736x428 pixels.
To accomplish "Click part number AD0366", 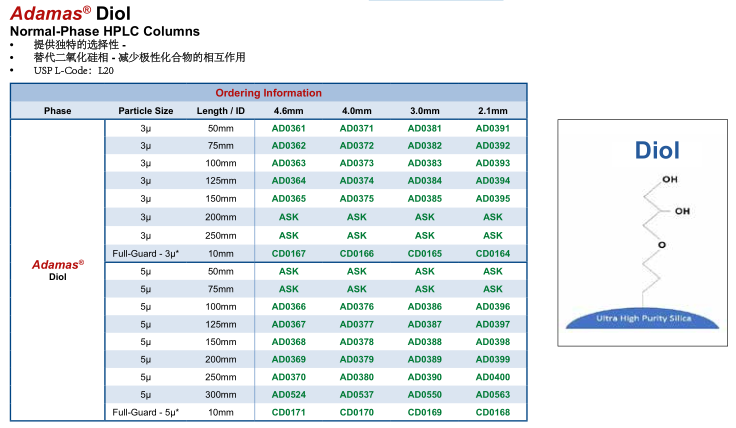I will 288,306.
